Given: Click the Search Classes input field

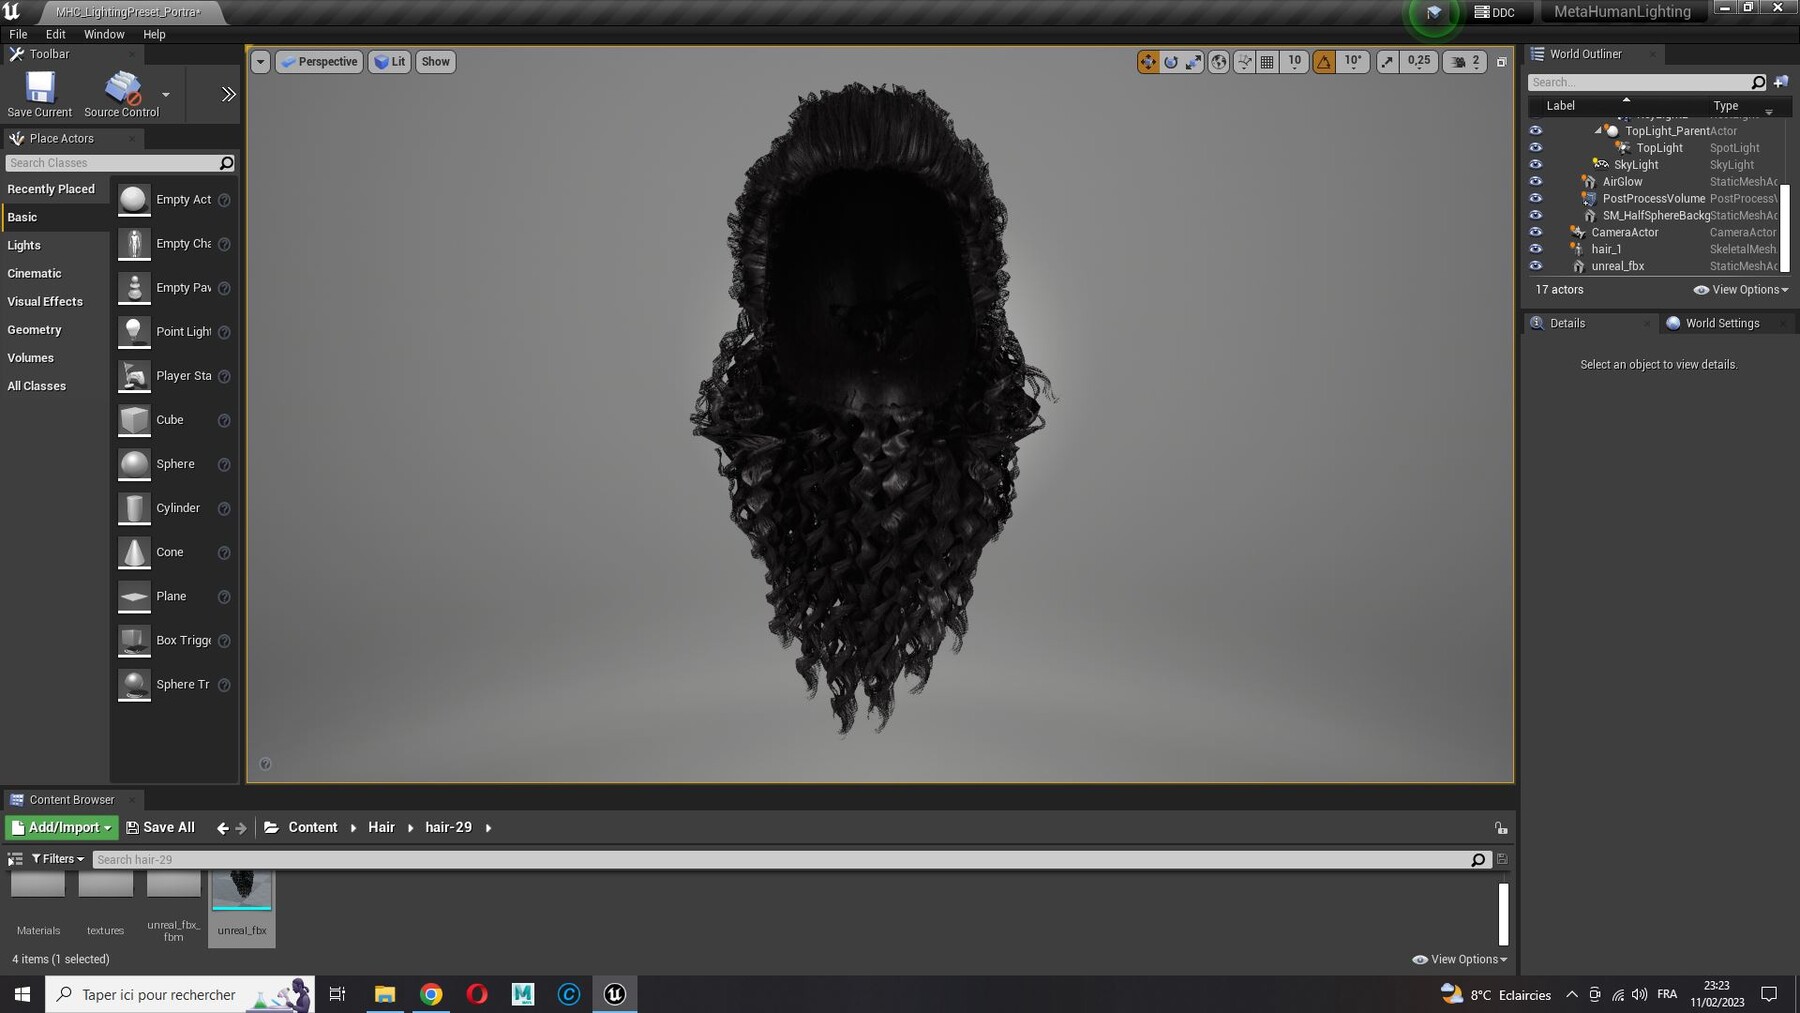Looking at the screenshot, I should pos(120,163).
